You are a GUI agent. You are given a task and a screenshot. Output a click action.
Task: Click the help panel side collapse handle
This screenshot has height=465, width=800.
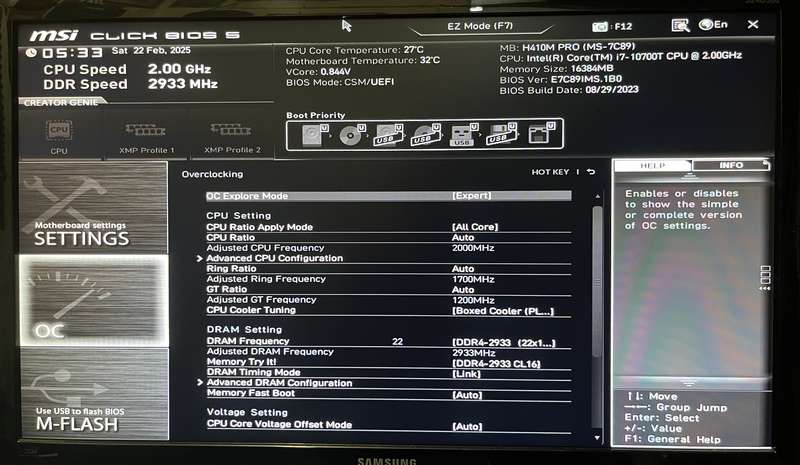(765, 278)
